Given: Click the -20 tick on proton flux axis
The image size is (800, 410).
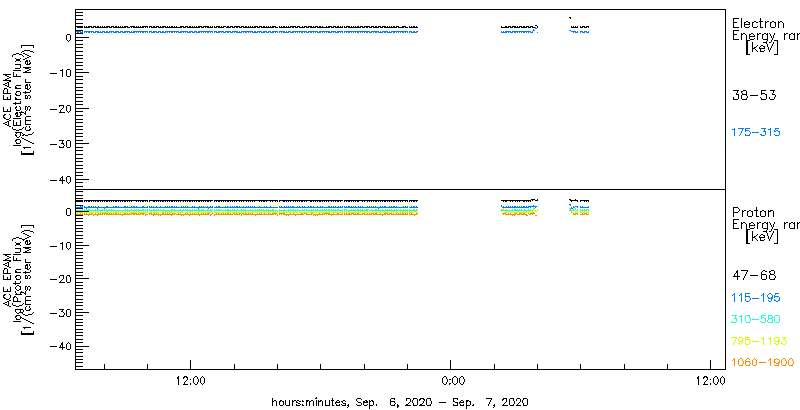Looking at the screenshot, I should pyautogui.click(x=61, y=278).
